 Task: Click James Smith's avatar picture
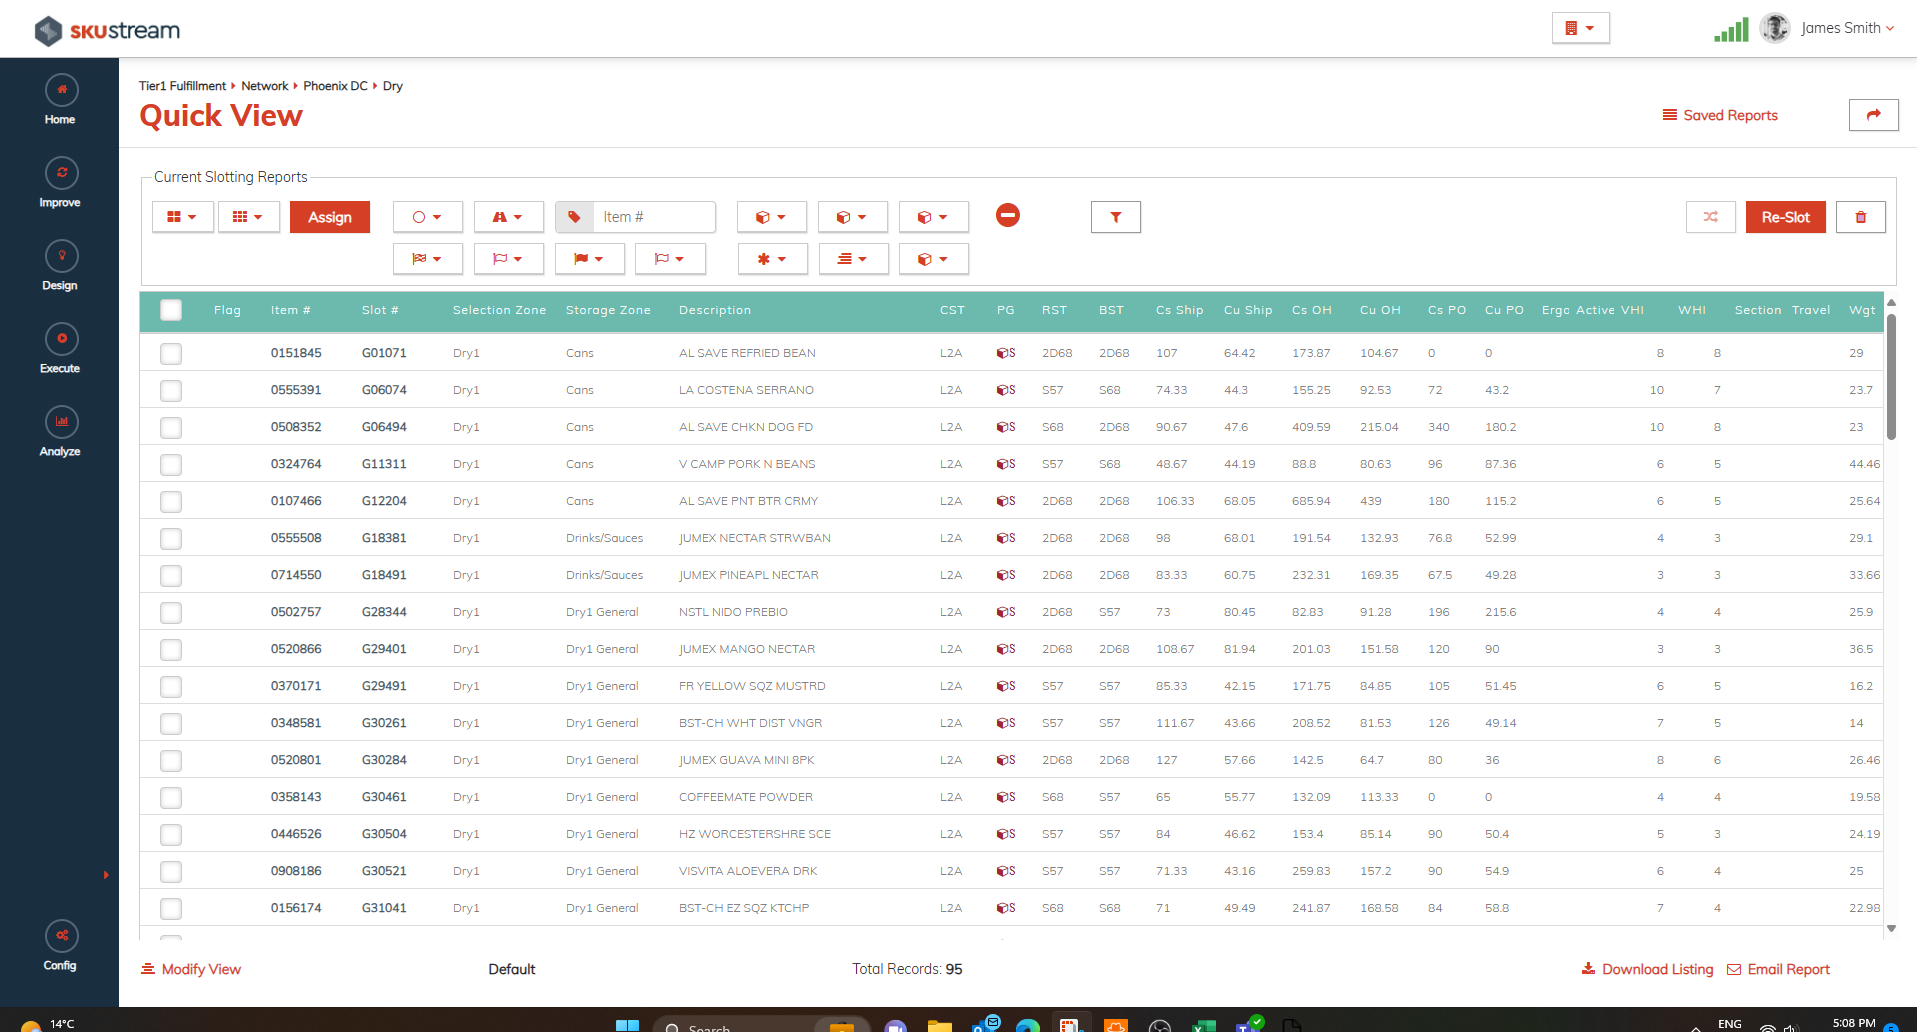click(x=1775, y=28)
